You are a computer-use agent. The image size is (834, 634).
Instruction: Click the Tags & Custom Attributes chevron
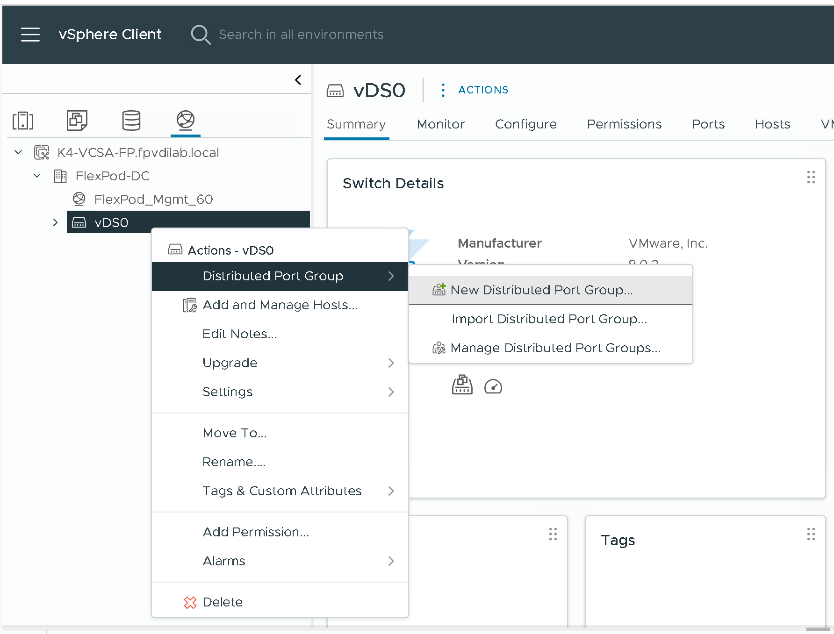coord(391,491)
